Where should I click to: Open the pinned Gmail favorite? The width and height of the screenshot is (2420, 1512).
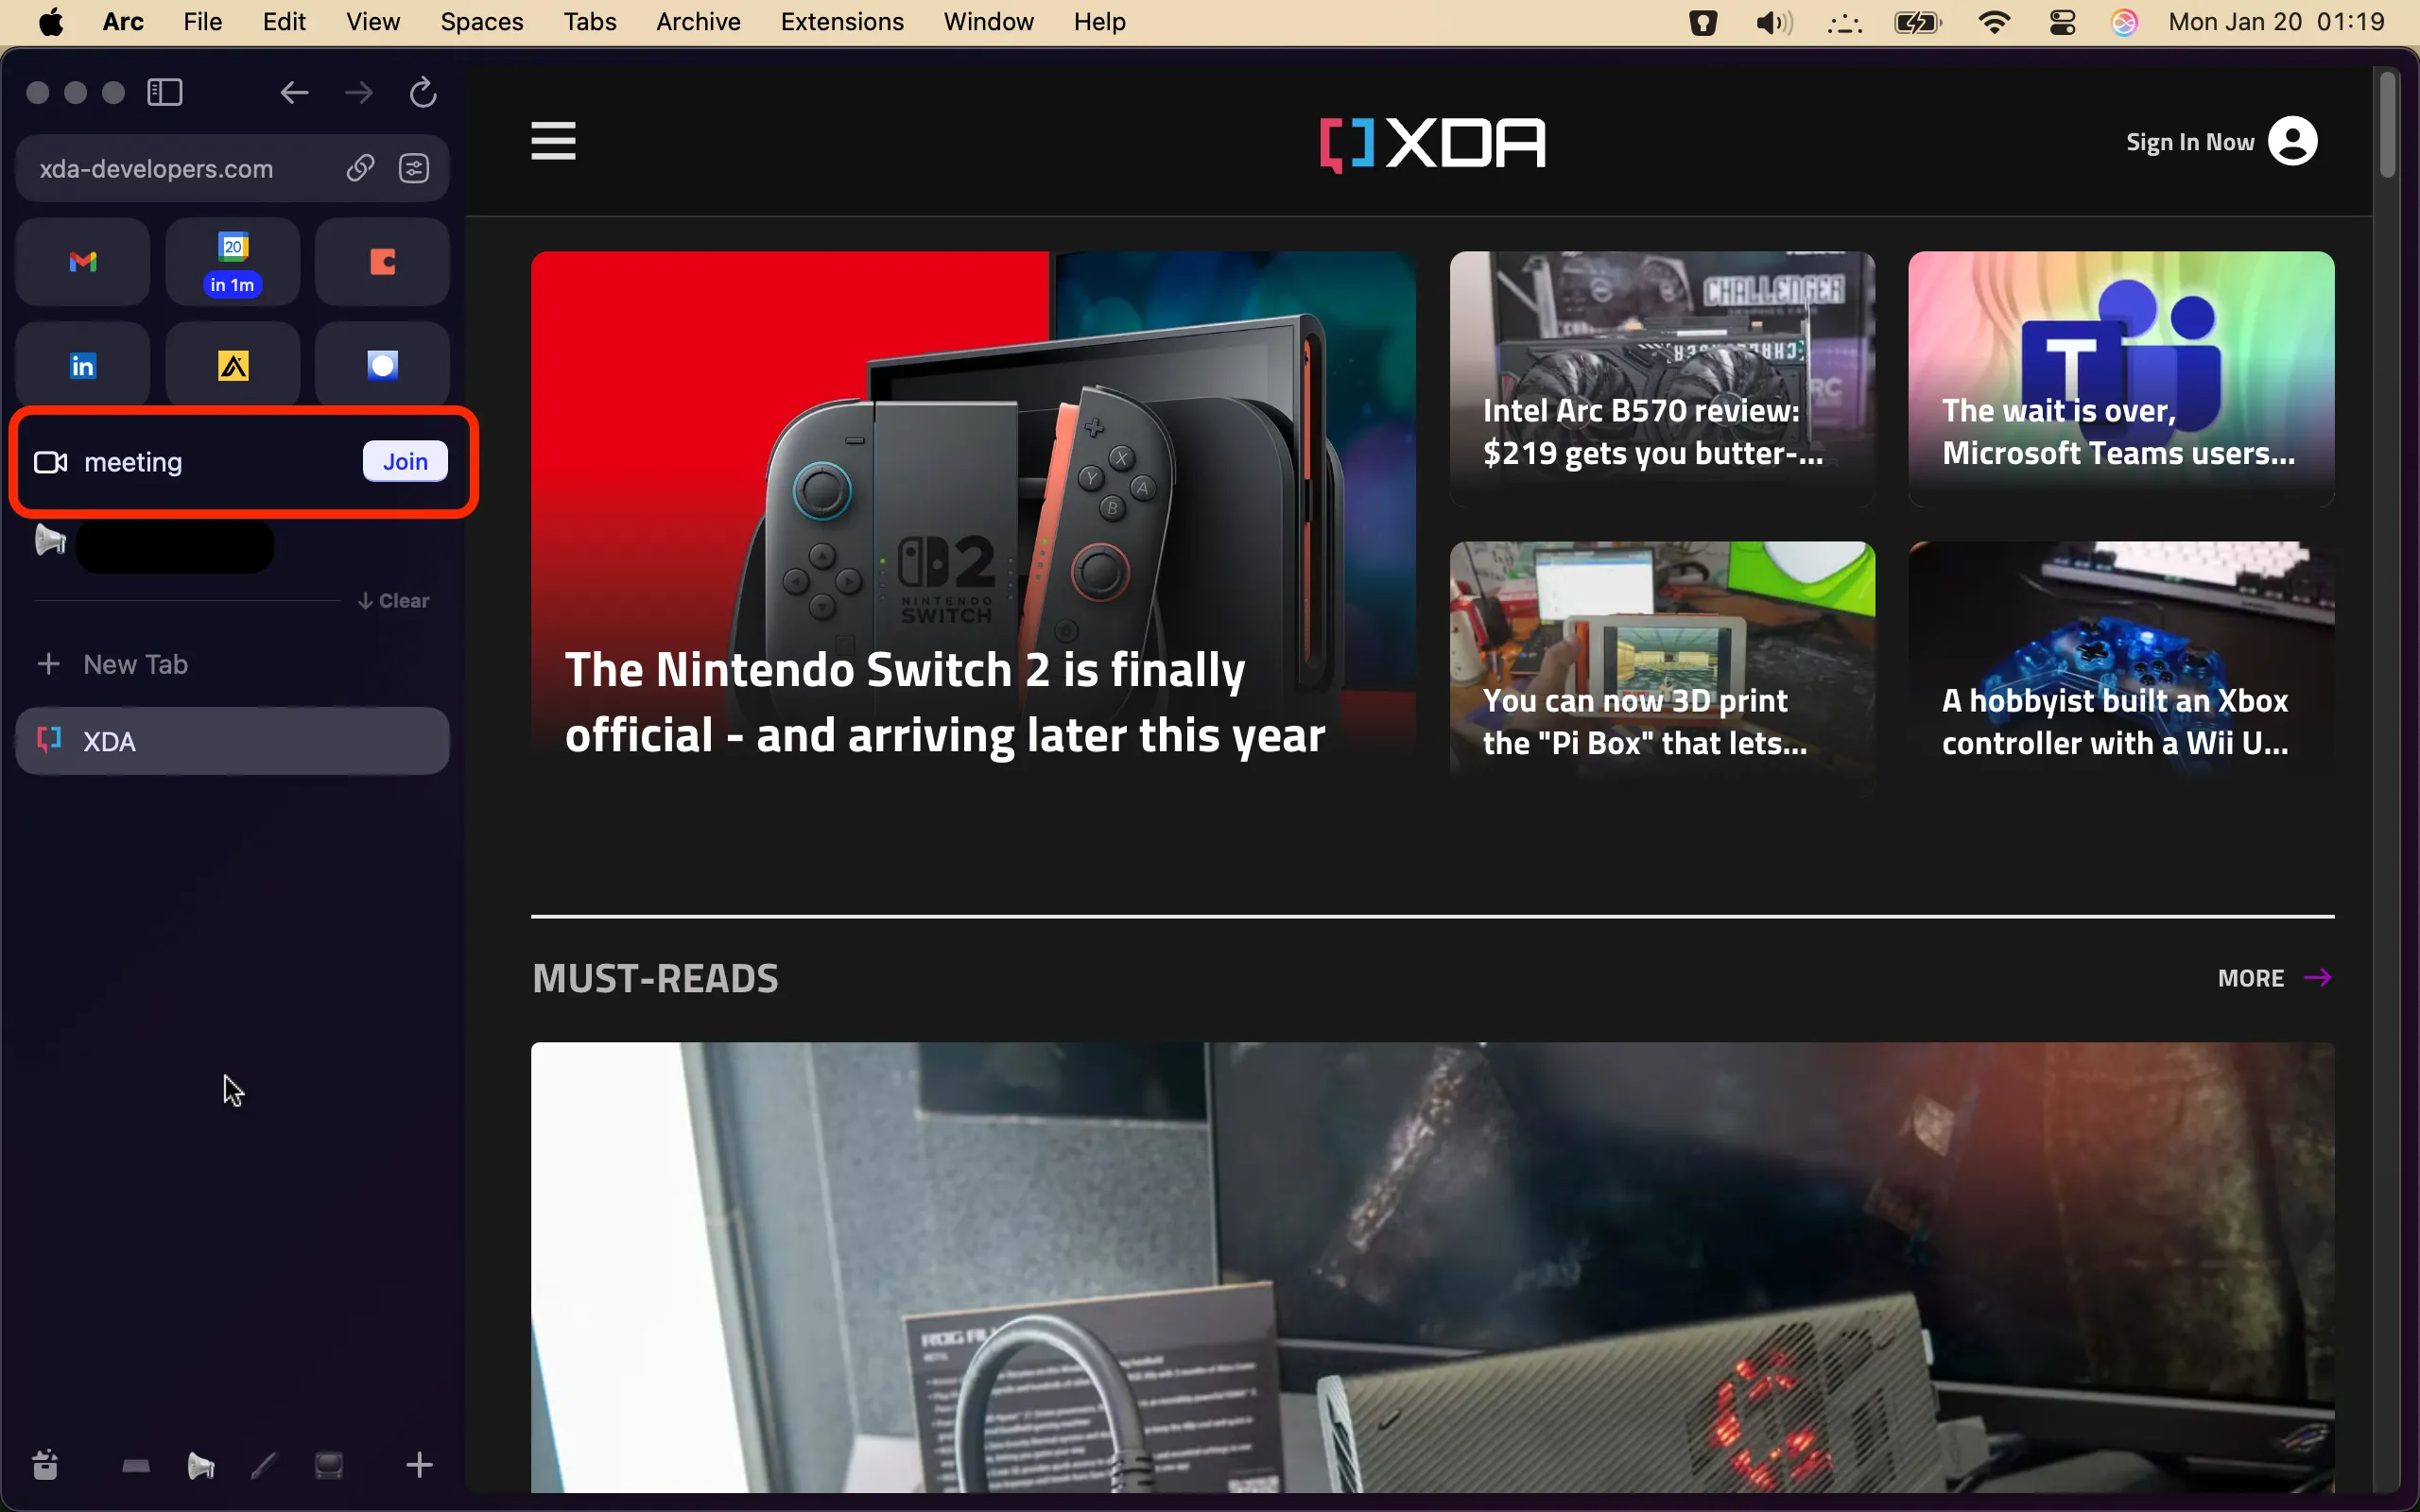coord(83,262)
